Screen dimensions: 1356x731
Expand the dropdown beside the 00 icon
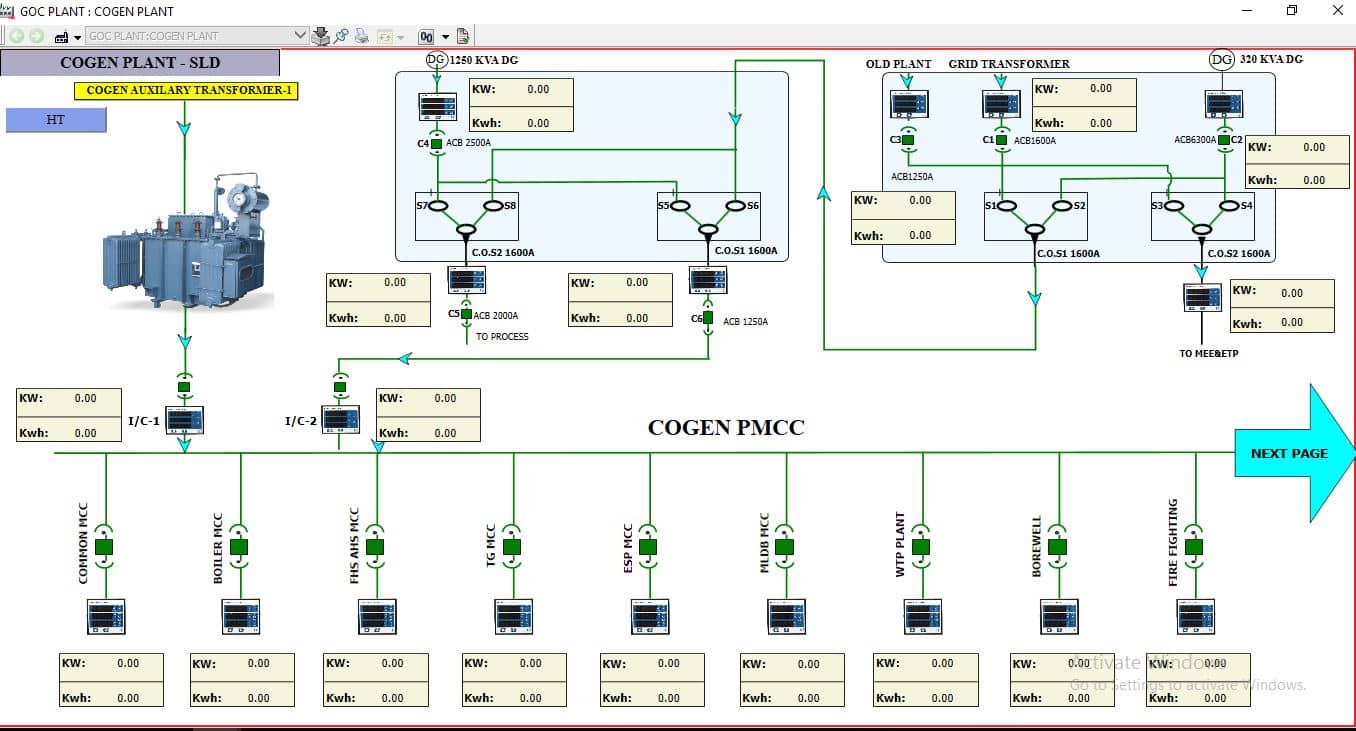click(444, 35)
